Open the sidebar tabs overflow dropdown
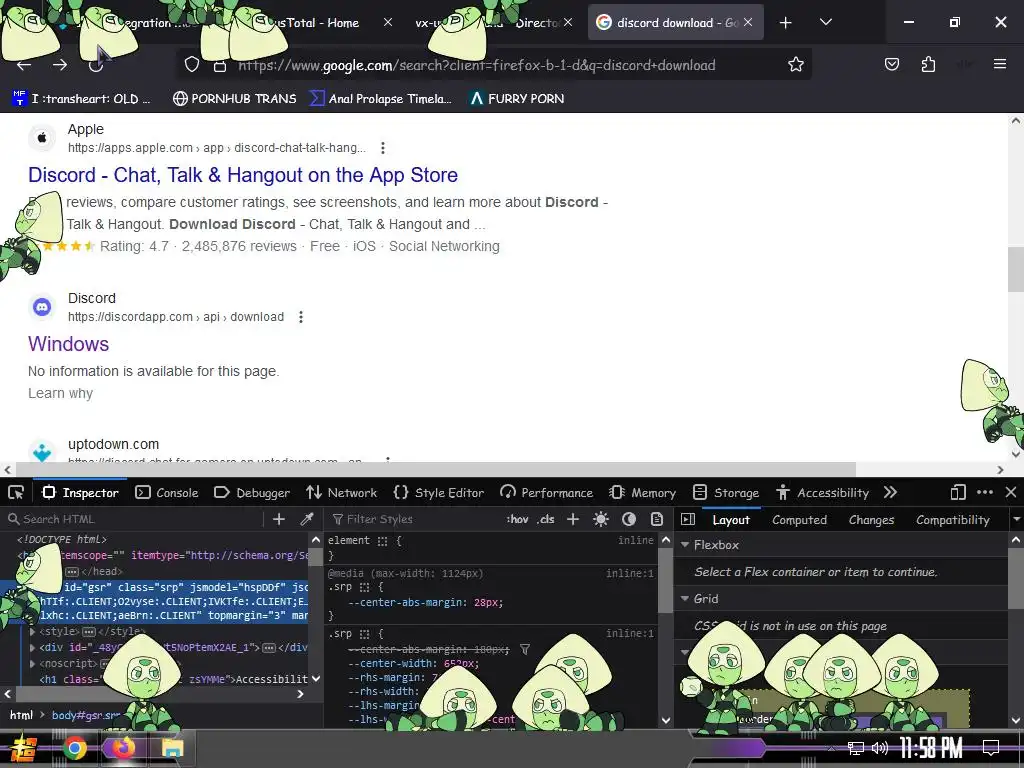This screenshot has width=1024, height=768. pyautogui.click(x=1016, y=520)
